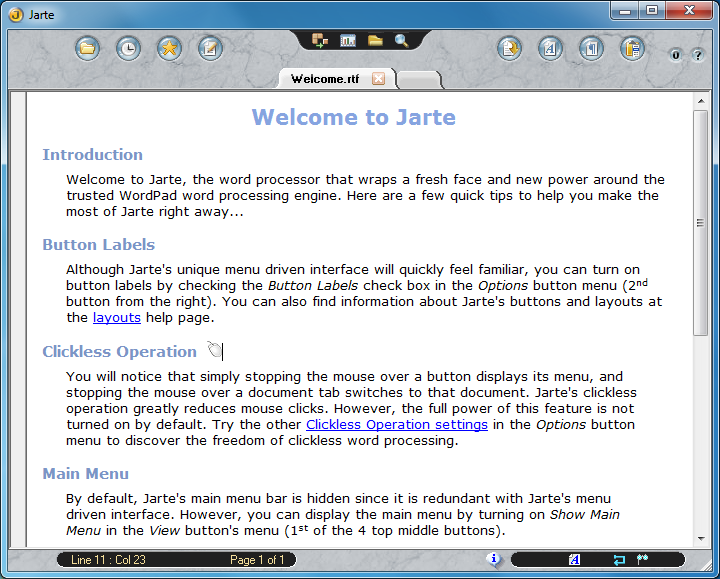This screenshot has width=720, height=579.
Task: Click the vertical scrollbar thumb
Action: (701, 223)
